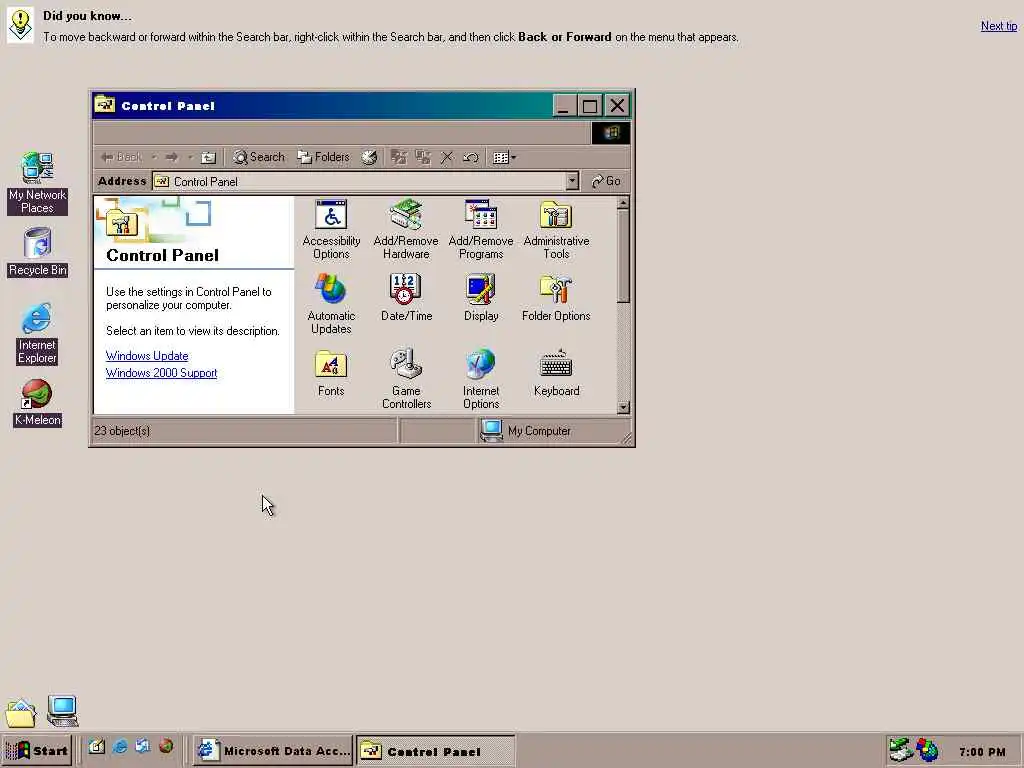Open the Back history dropdown arrow
Screen dimensions: 1024x768
[154, 157]
